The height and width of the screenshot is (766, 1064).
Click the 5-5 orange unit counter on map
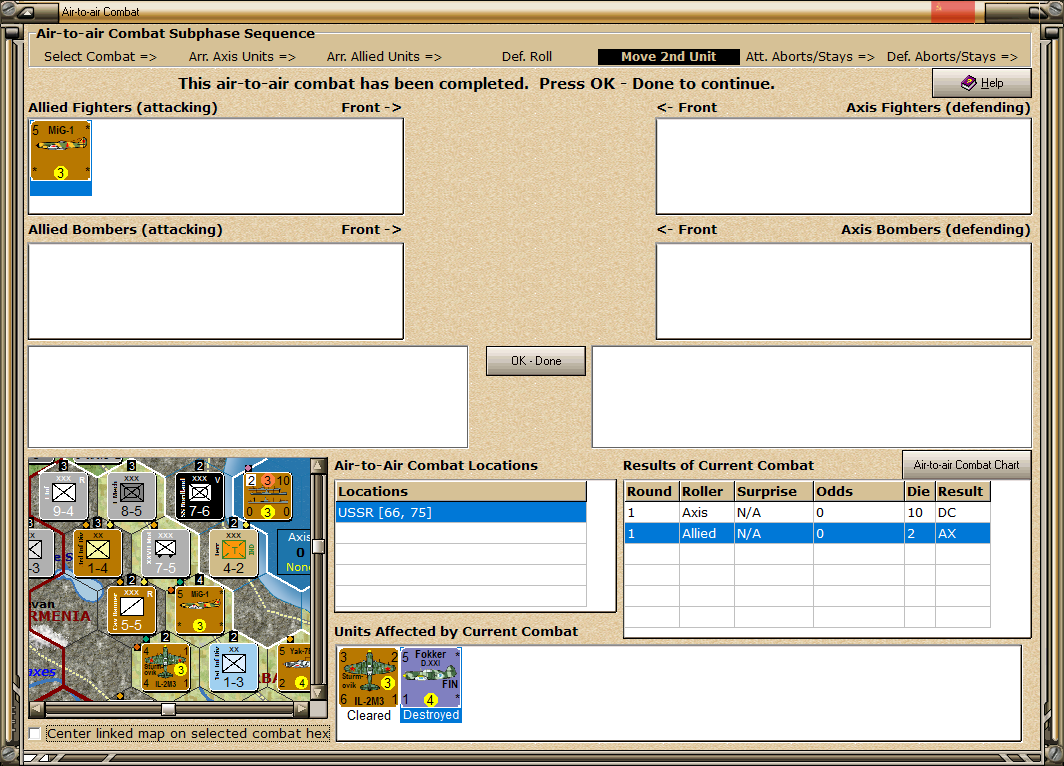131,611
